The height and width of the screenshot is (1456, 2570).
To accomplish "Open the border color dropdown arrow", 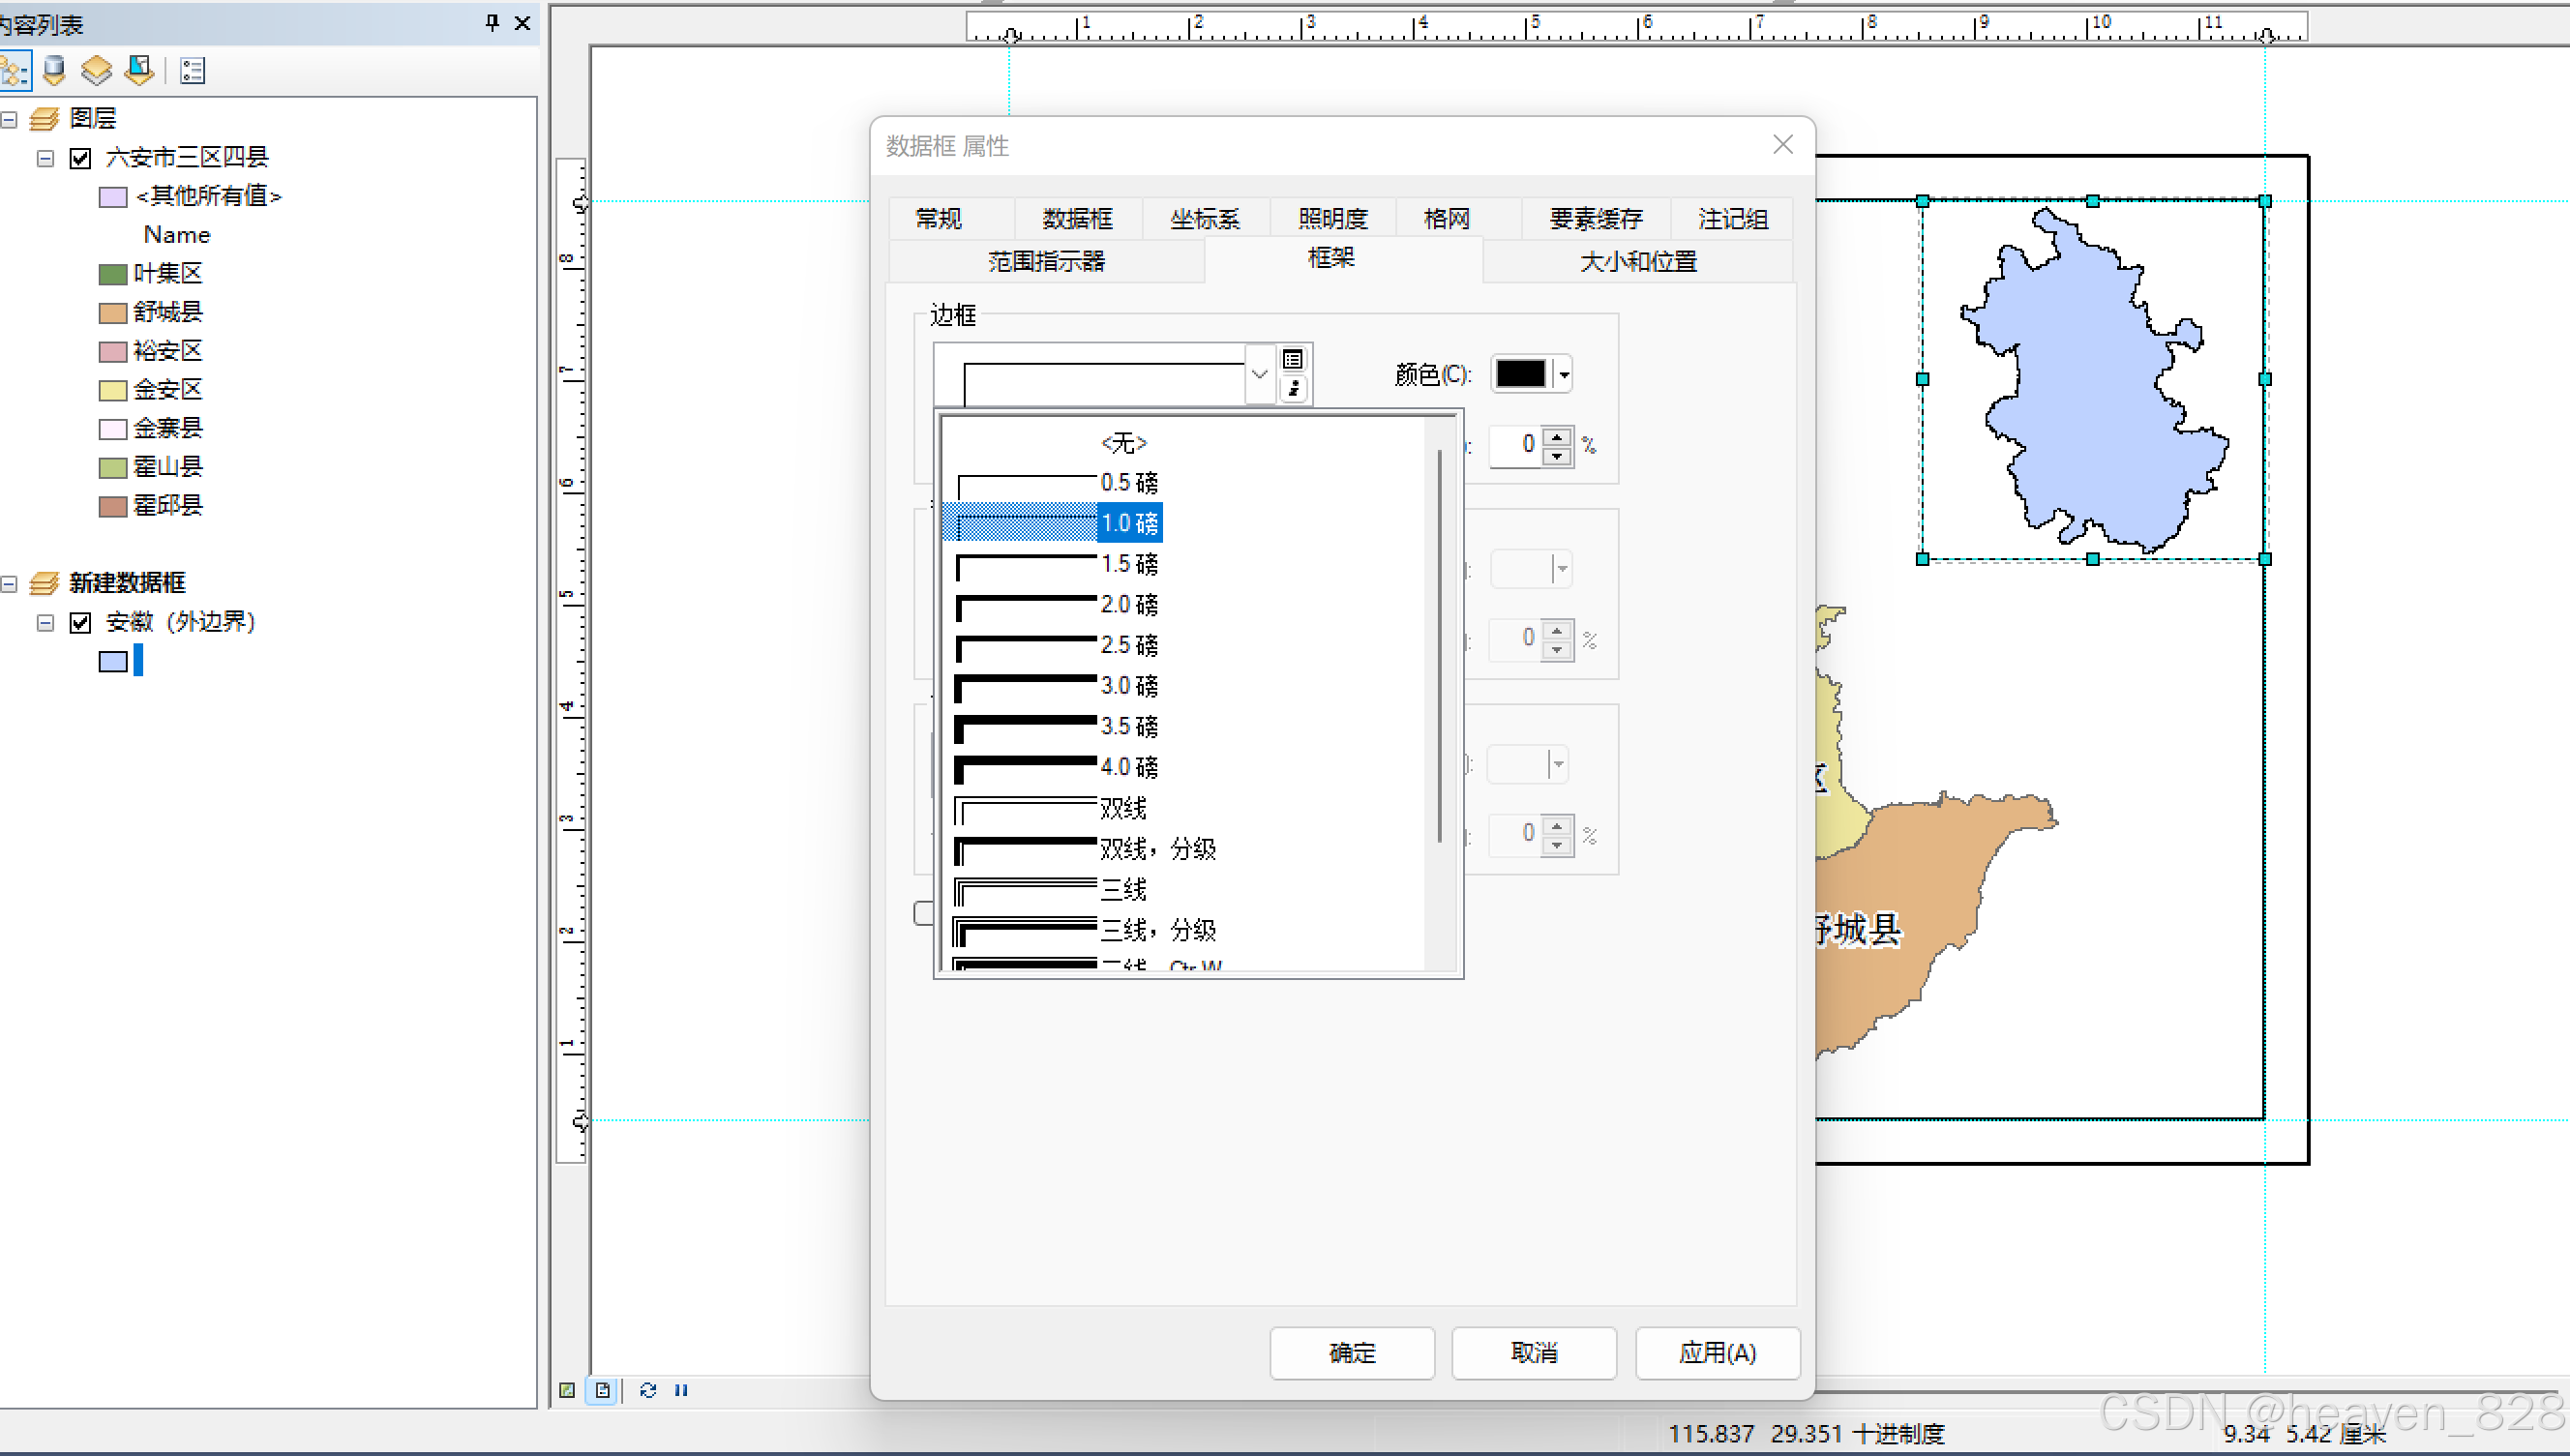I will click(x=1564, y=374).
